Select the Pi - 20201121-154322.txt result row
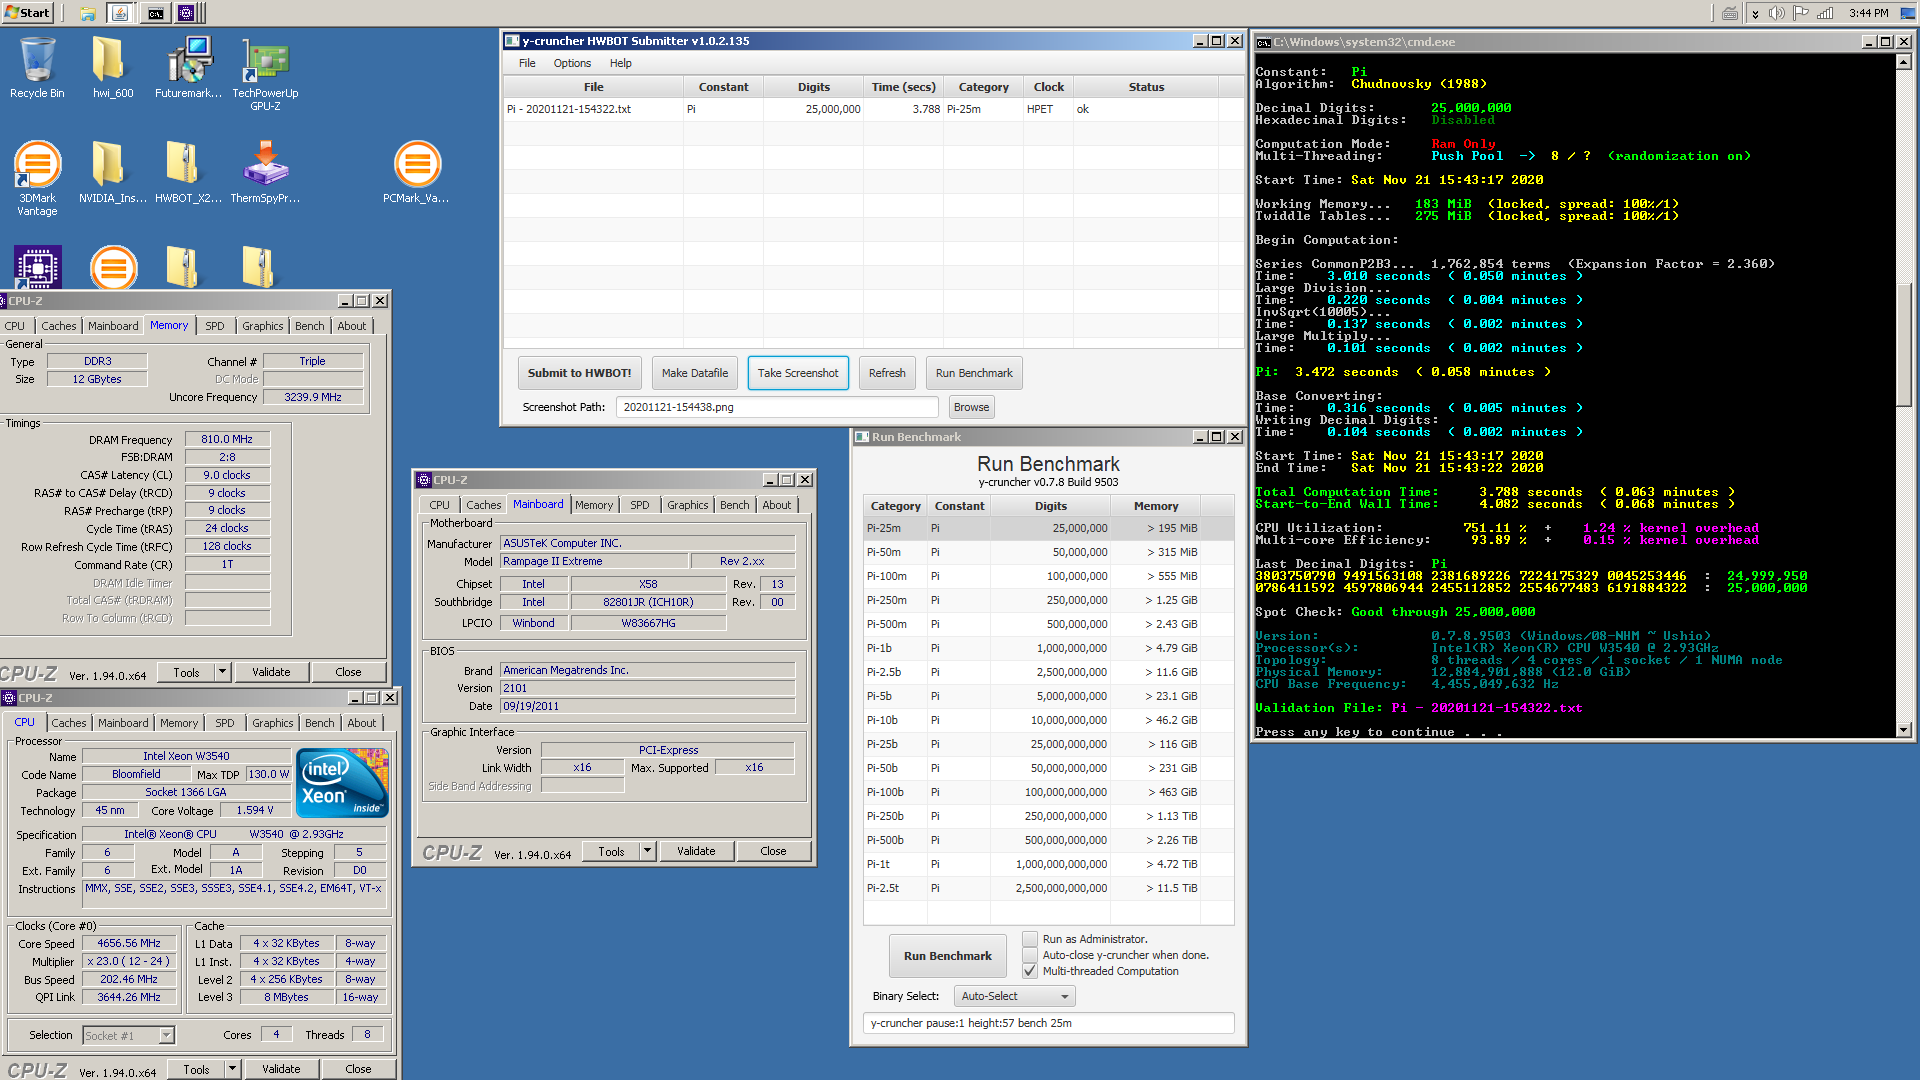 pos(874,109)
